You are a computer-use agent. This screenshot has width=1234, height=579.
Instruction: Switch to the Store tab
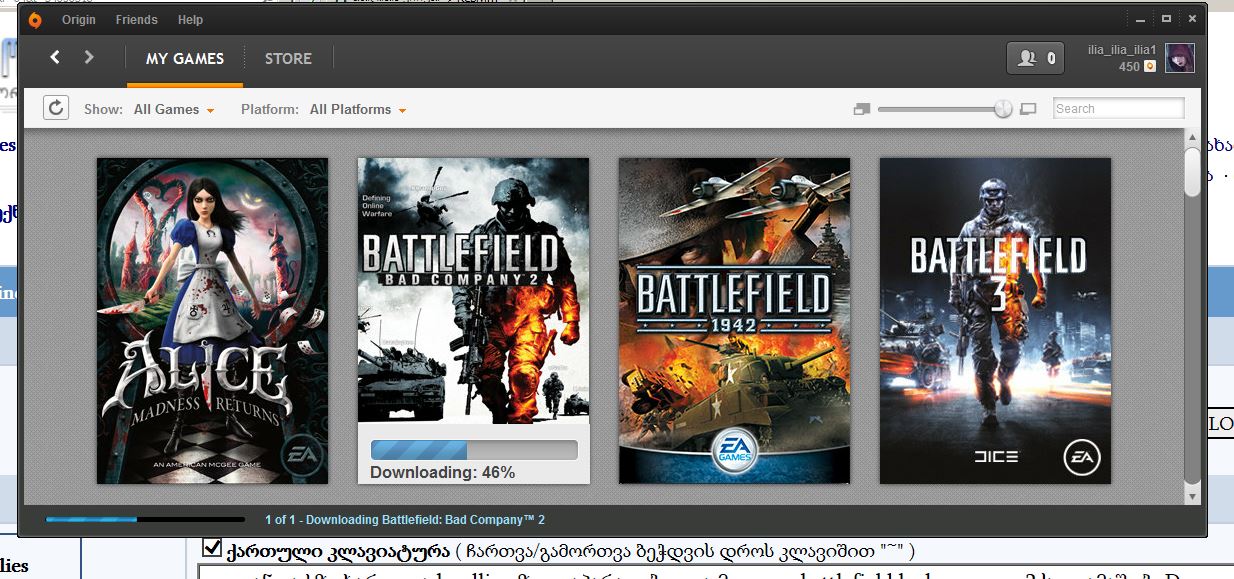coord(288,59)
